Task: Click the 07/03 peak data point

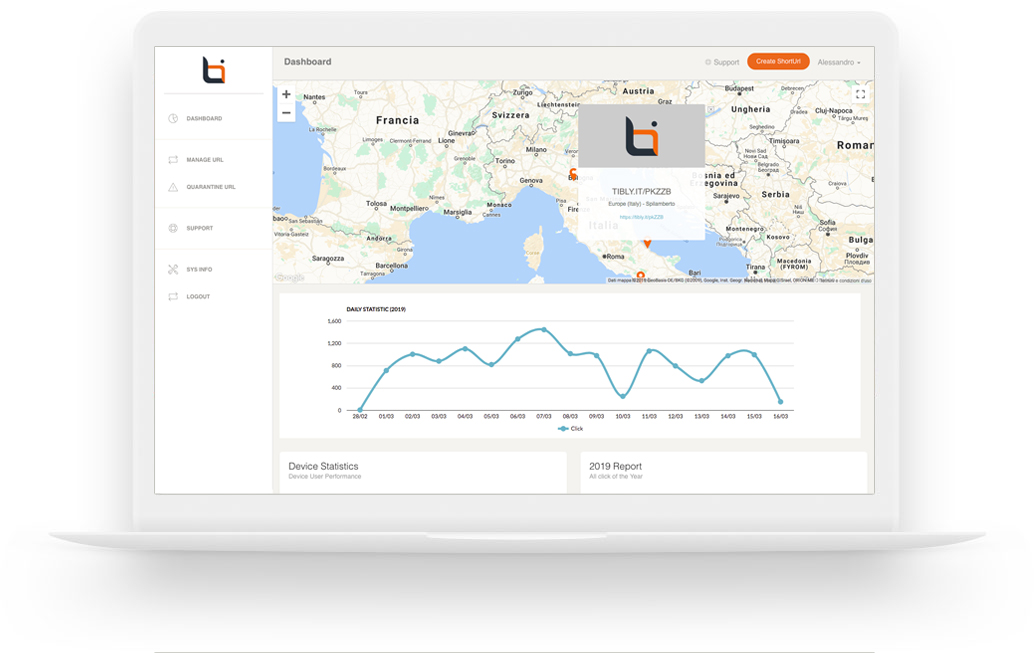Action: [x=543, y=329]
